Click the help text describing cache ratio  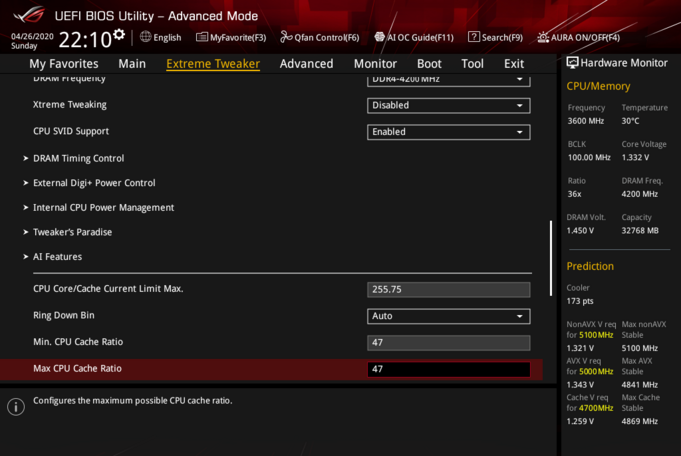(x=132, y=401)
